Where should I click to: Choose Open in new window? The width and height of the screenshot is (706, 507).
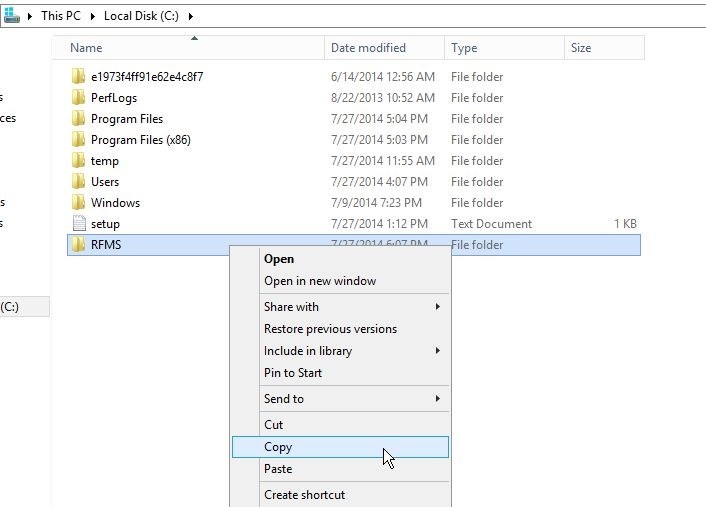tap(340, 281)
